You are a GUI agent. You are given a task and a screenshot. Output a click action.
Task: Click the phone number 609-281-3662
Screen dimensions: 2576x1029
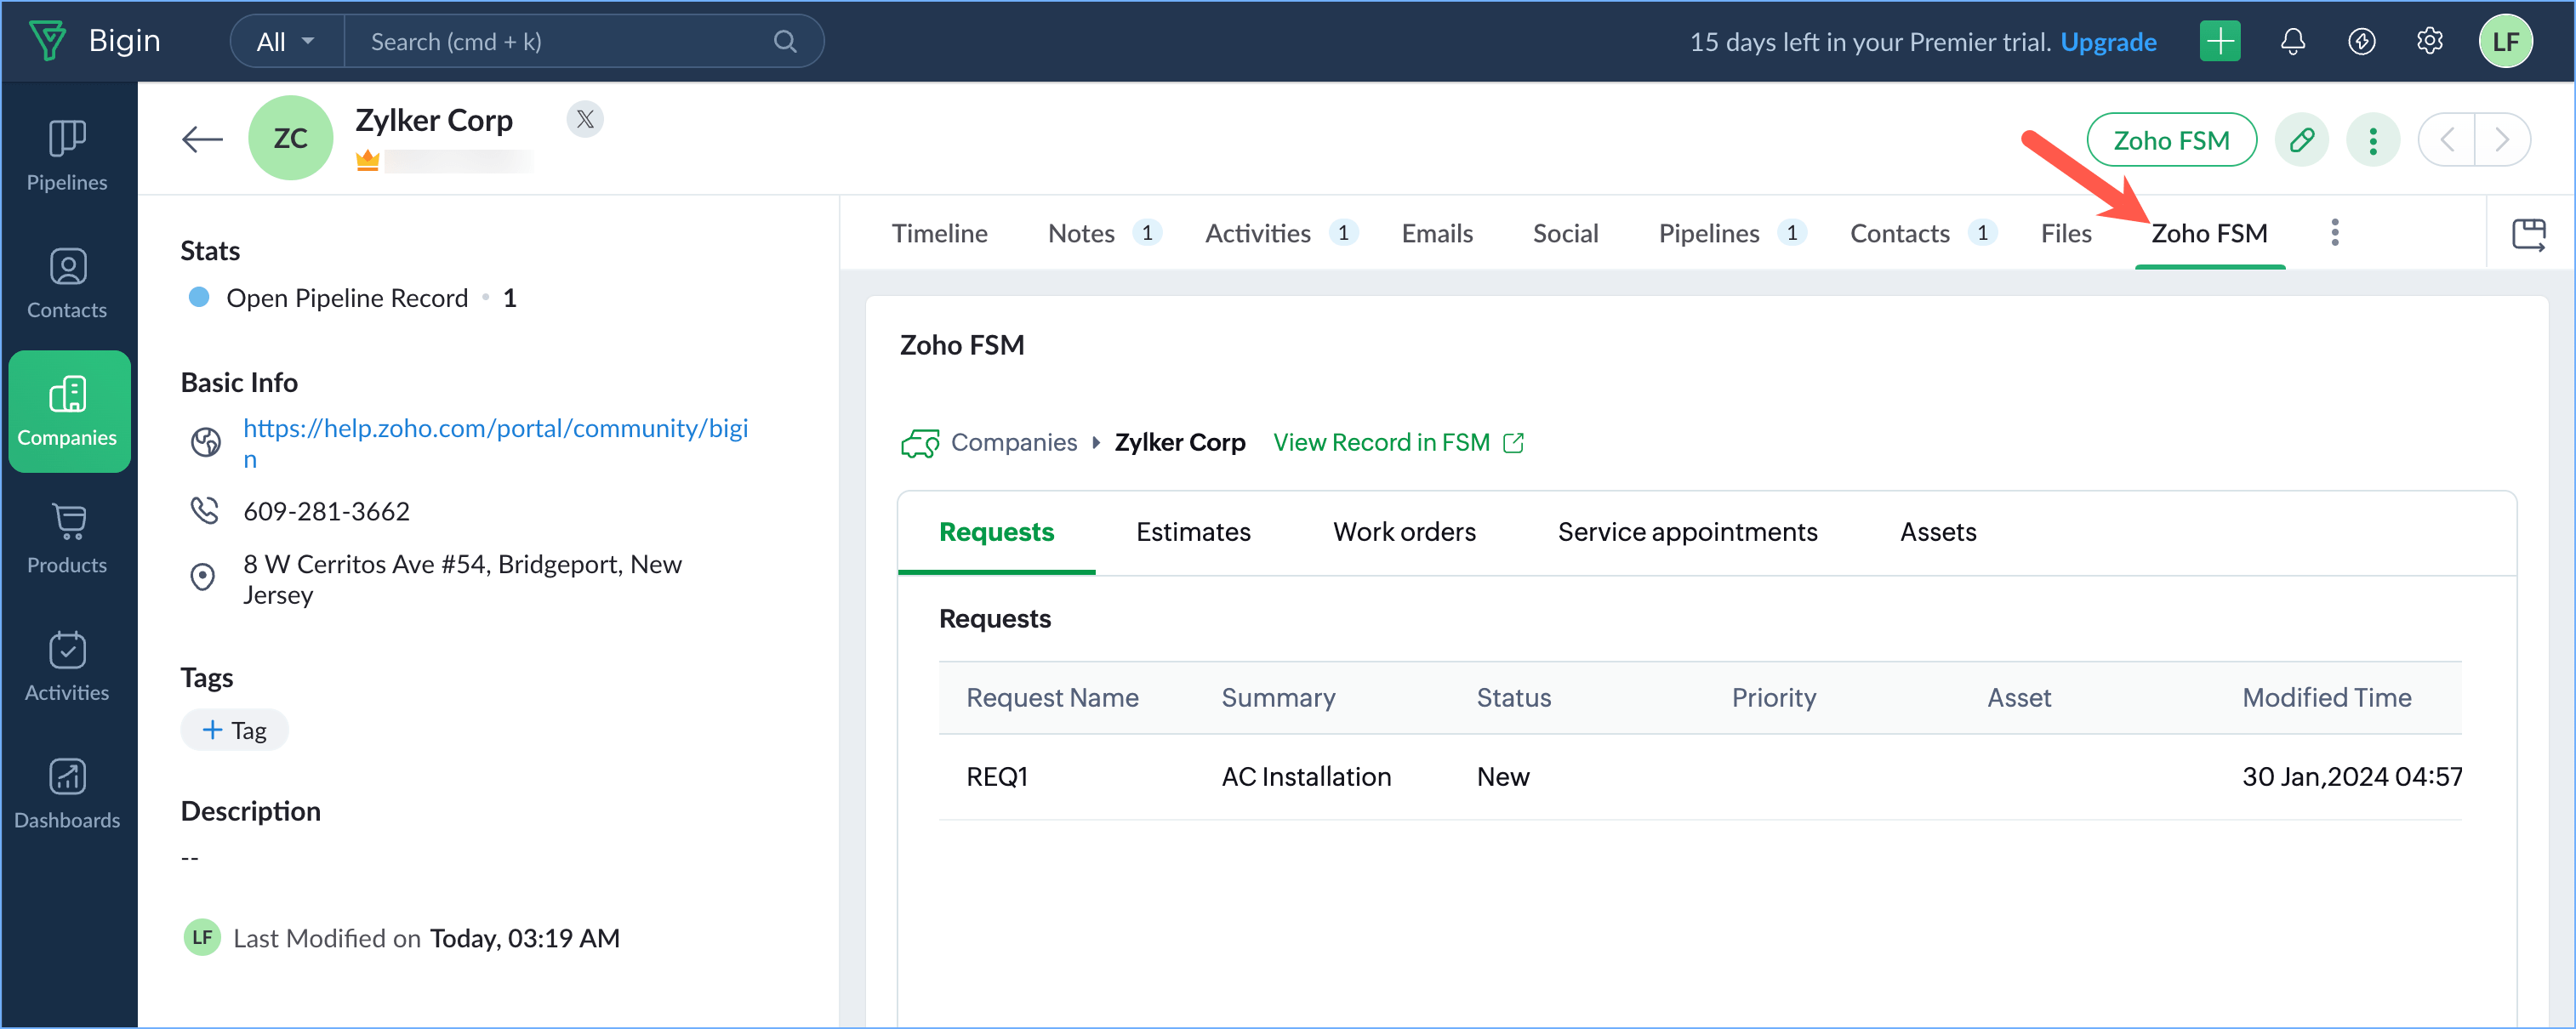(x=326, y=511)
